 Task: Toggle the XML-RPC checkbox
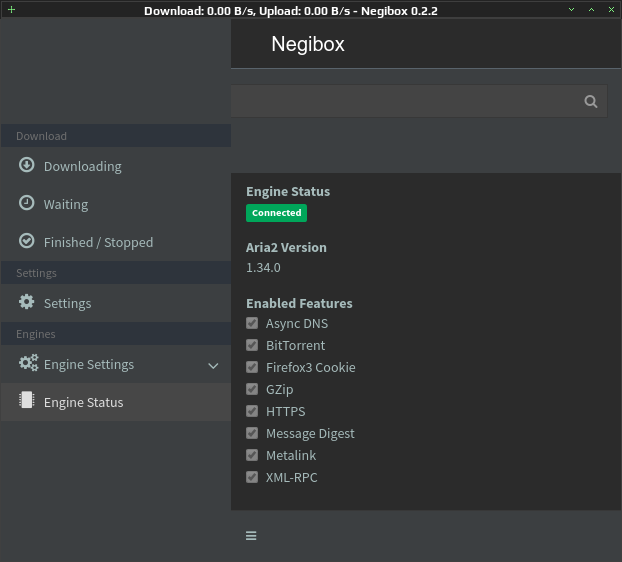tap(252, 477)
